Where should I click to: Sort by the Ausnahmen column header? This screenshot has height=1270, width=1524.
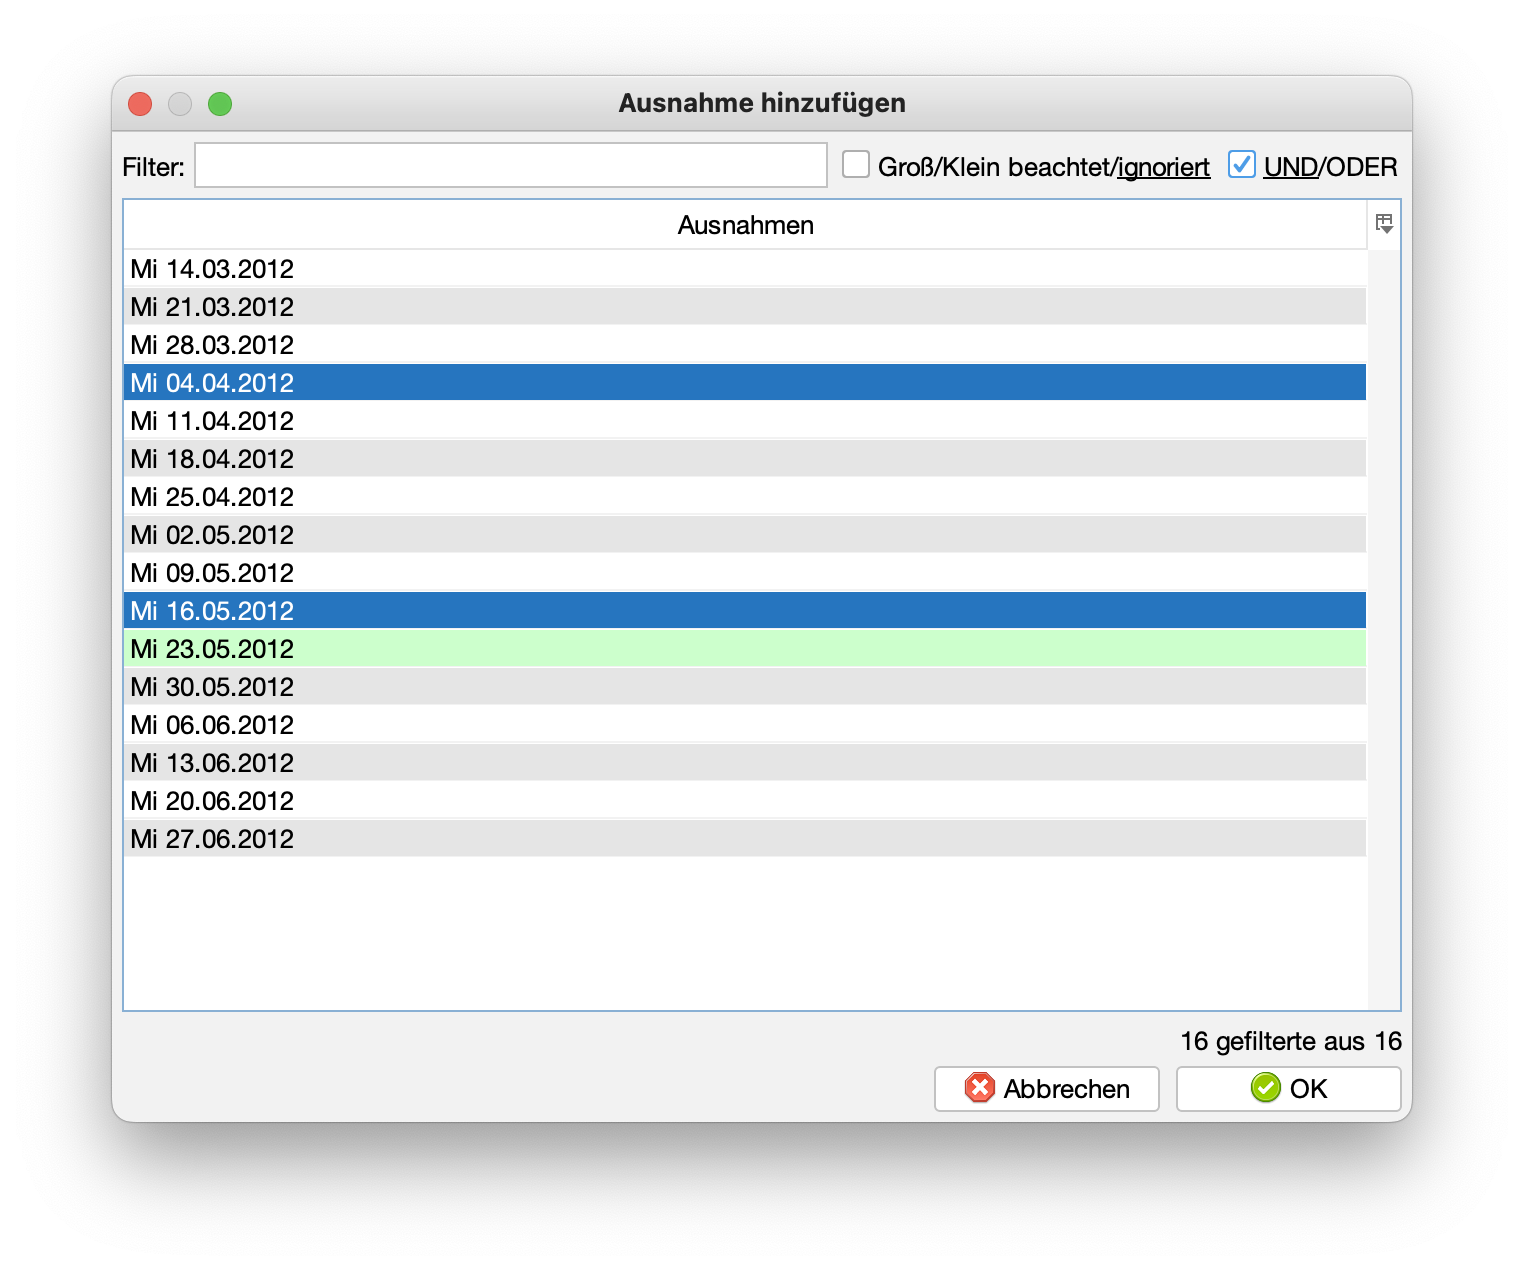click(x=745, y=225)
